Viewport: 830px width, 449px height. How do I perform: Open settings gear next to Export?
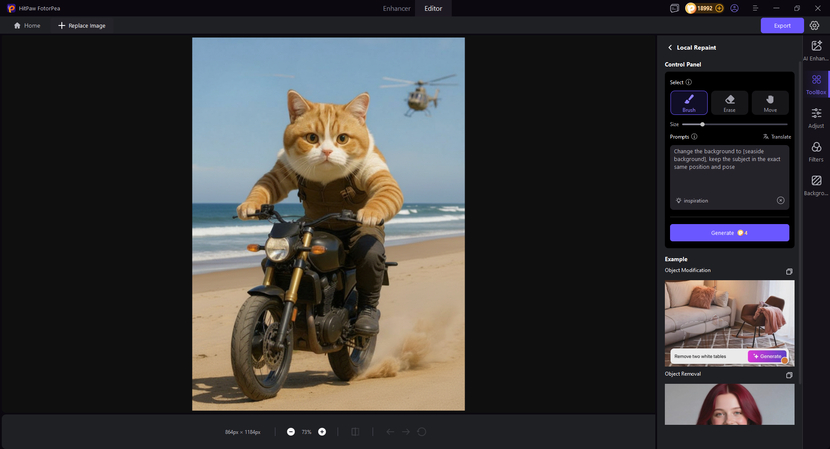[814, 25]
